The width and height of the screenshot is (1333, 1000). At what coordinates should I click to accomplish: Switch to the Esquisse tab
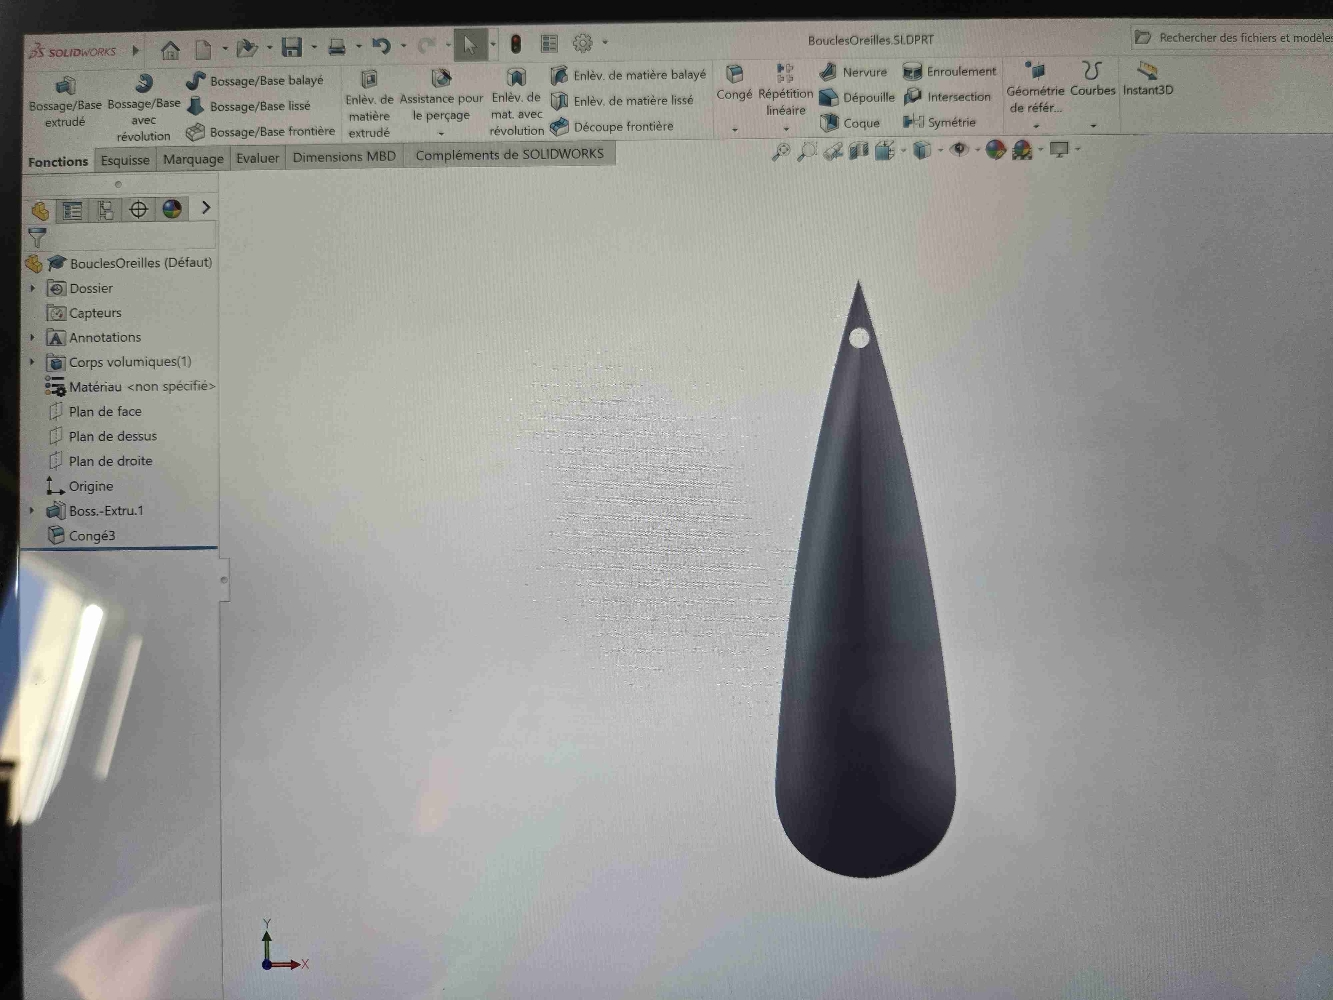click(x=125, y=160)
